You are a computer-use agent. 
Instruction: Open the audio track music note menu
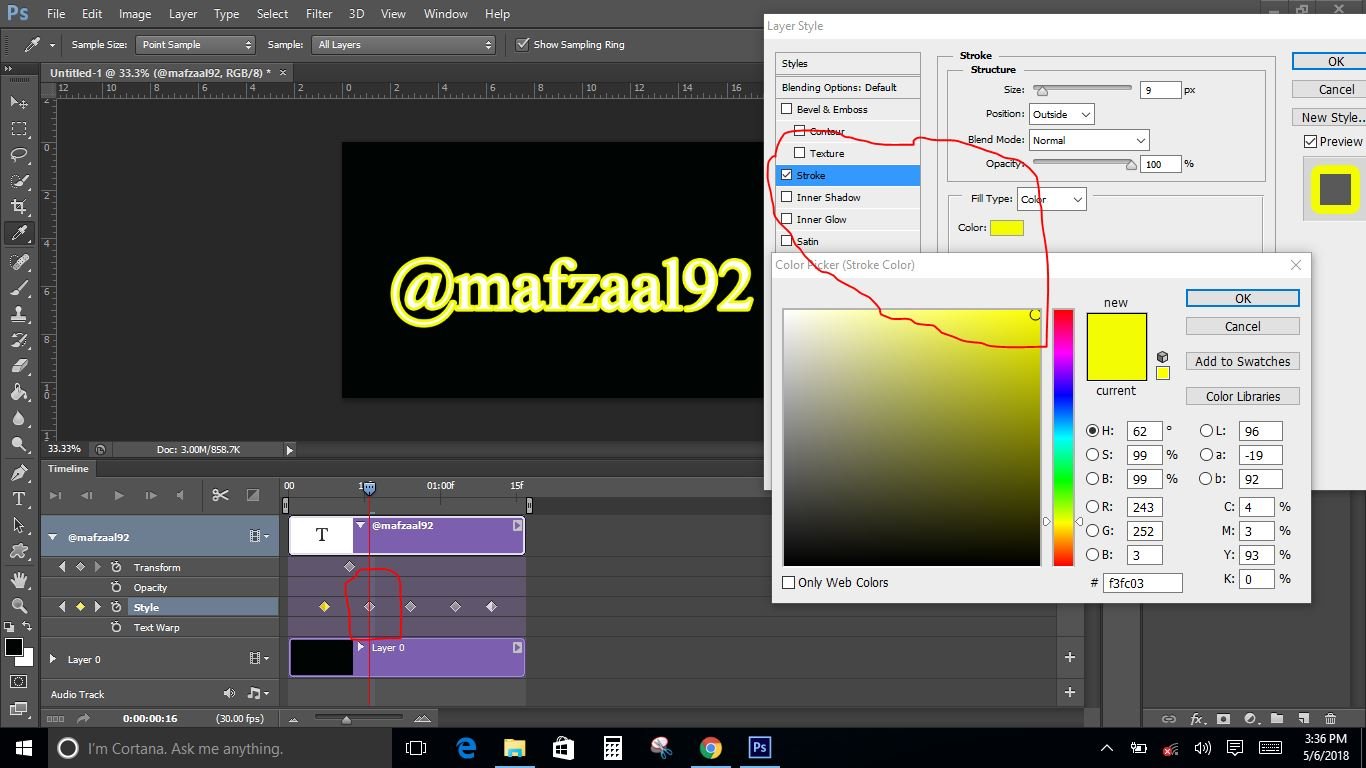[x=256, y=693]
